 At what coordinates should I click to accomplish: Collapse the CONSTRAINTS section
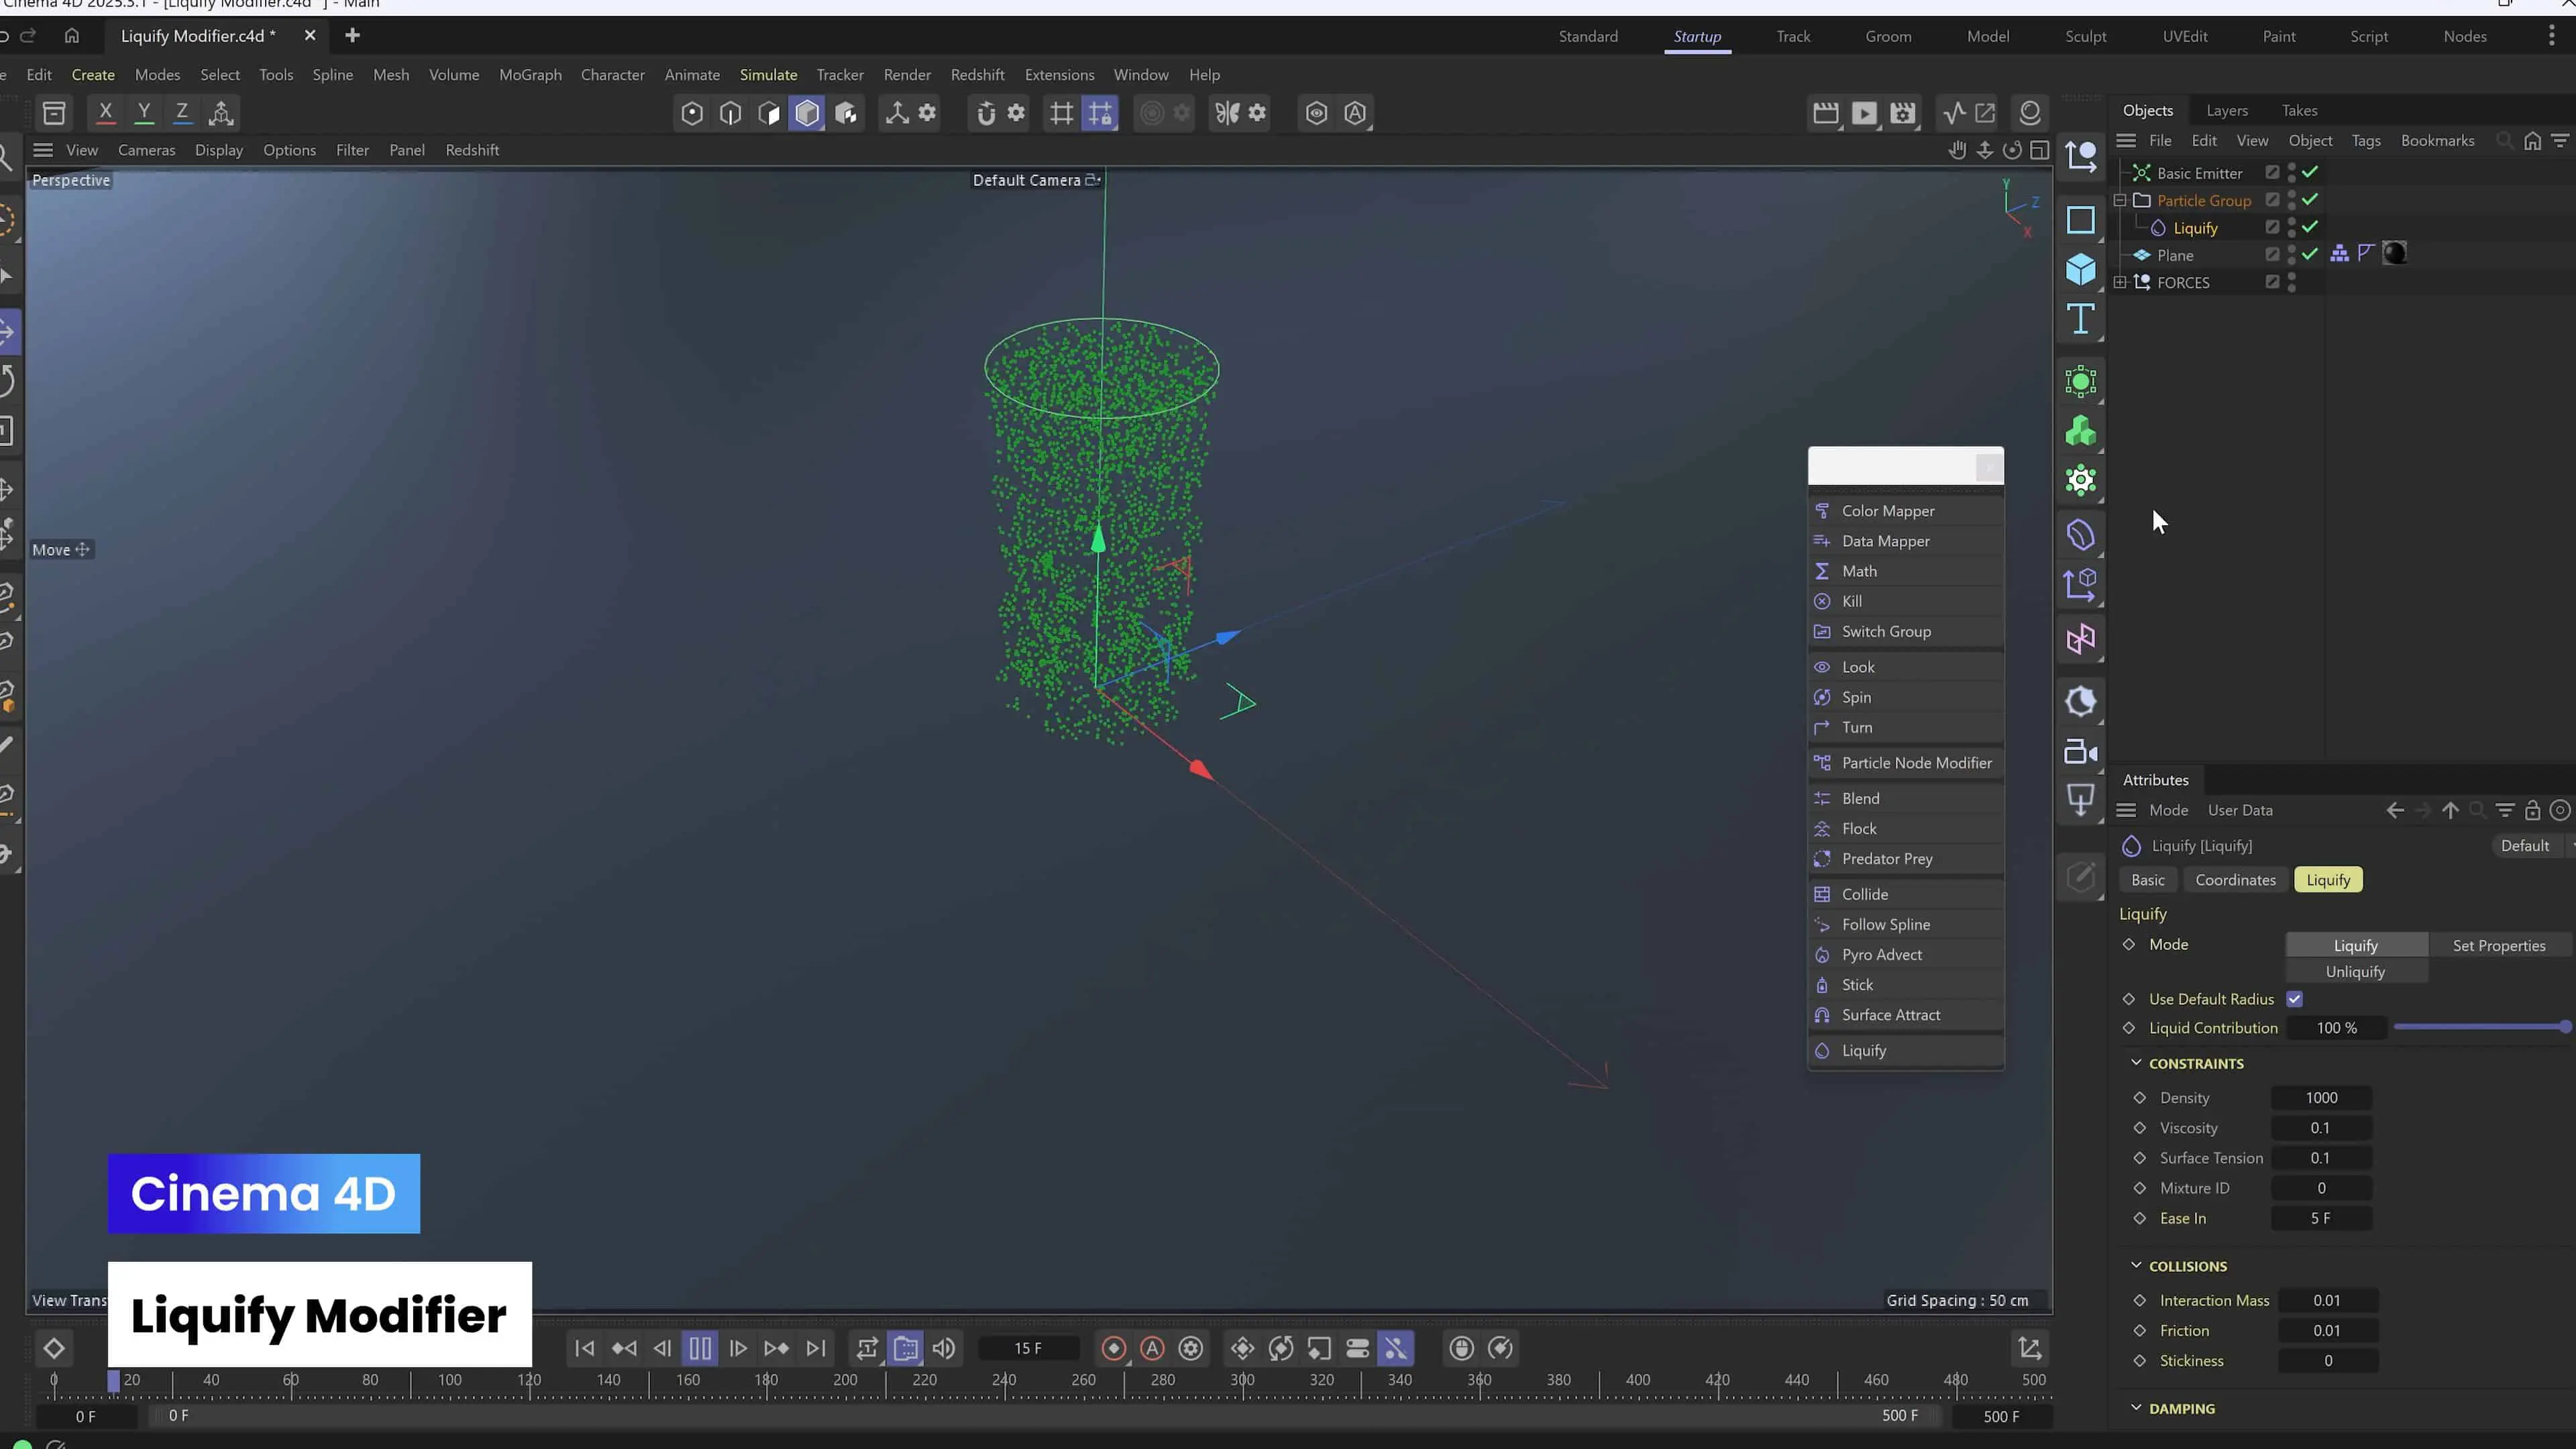click(x=2136, y=1063)
